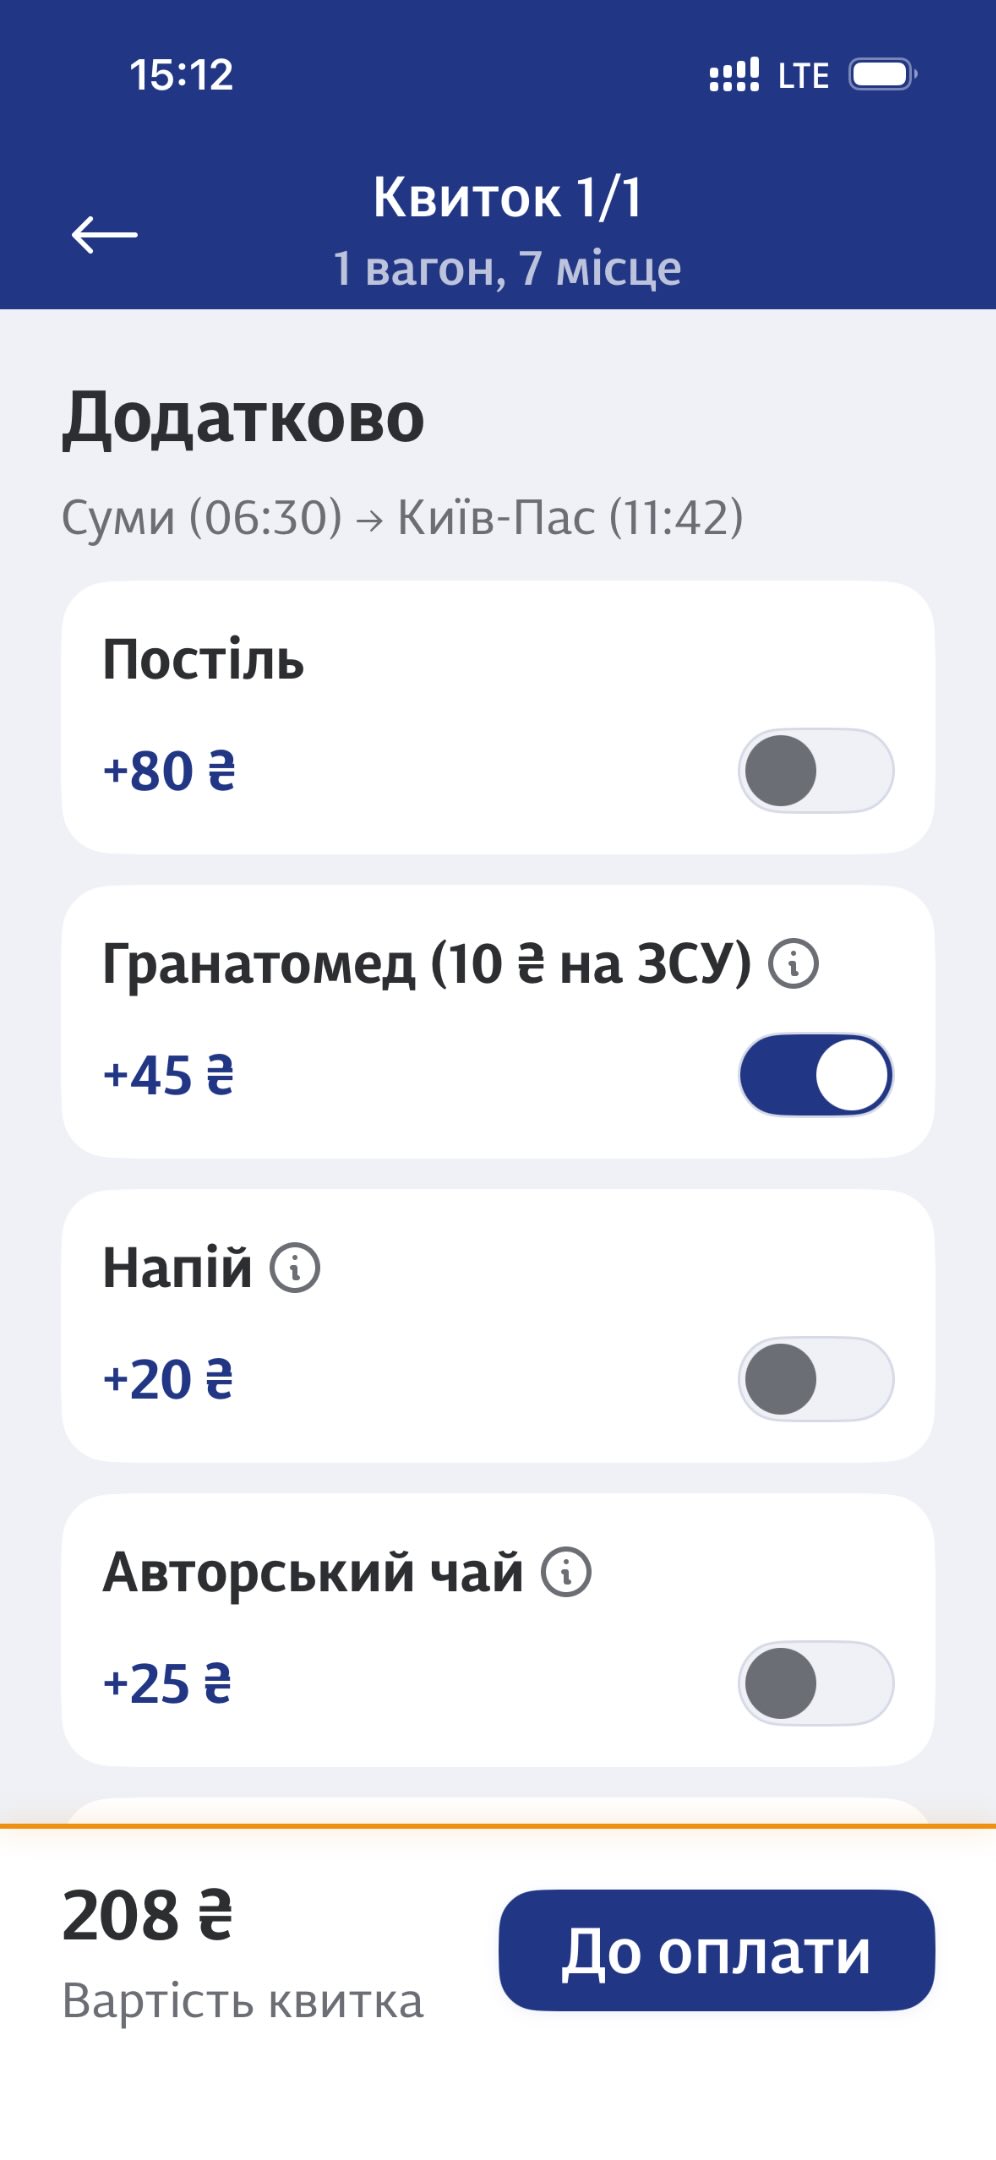This screenshot has width=996, height=2160.
Task: Turn on the Напій toggle
Action: pos(815,1380)
